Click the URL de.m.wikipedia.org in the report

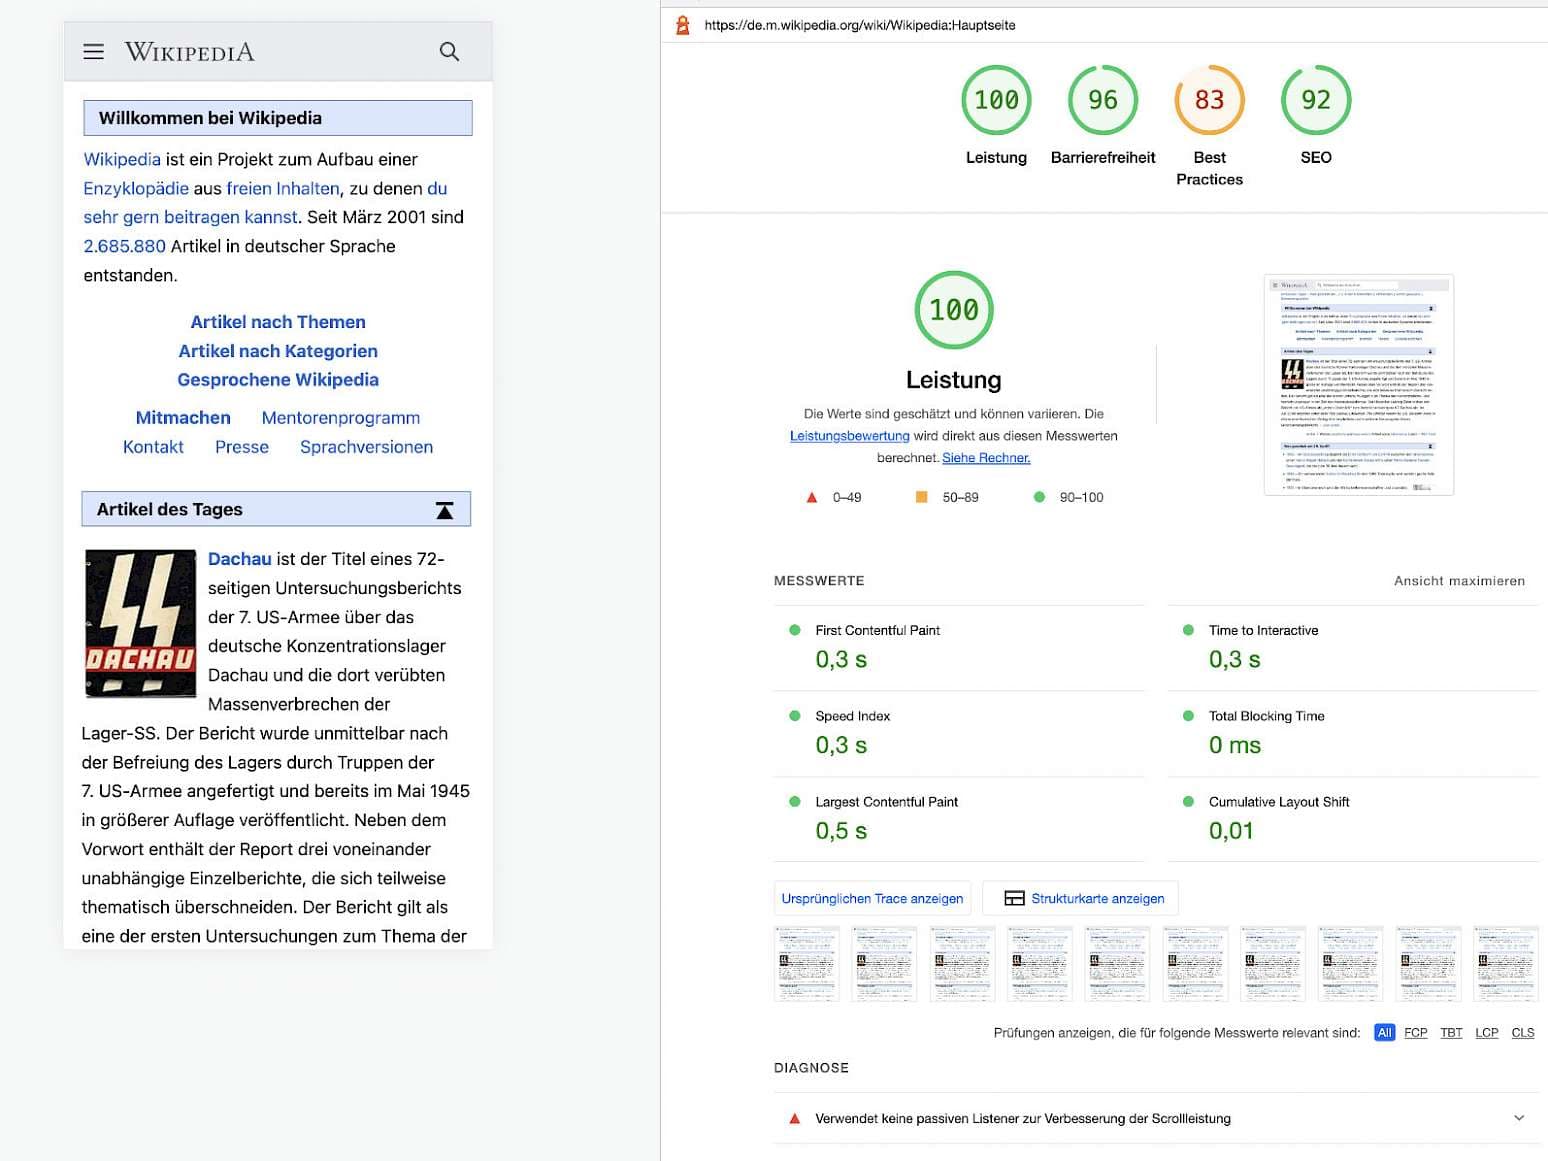pyautogui.click(x=860, y=25)
